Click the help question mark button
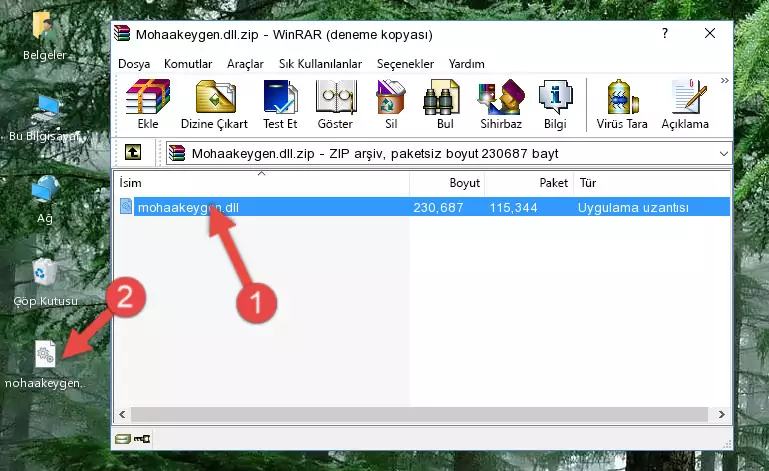 click(665, 33)
